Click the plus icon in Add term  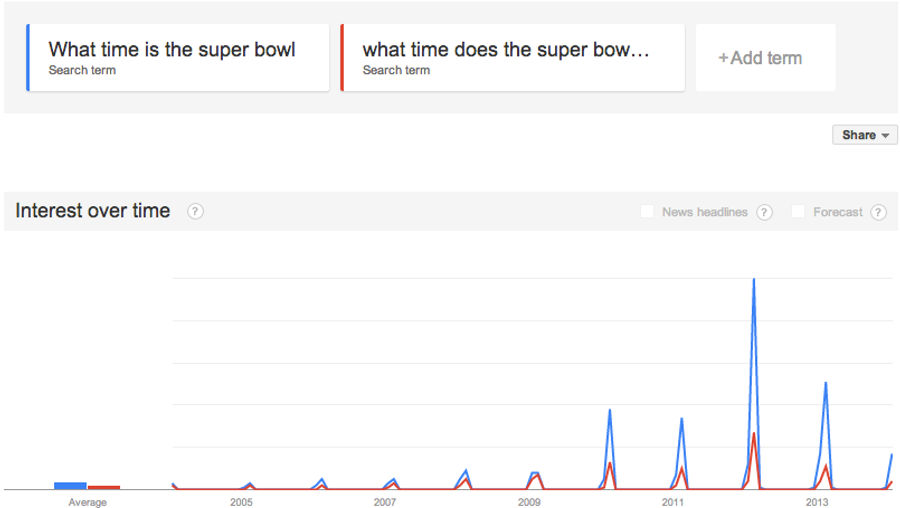(x=723, y=58)
